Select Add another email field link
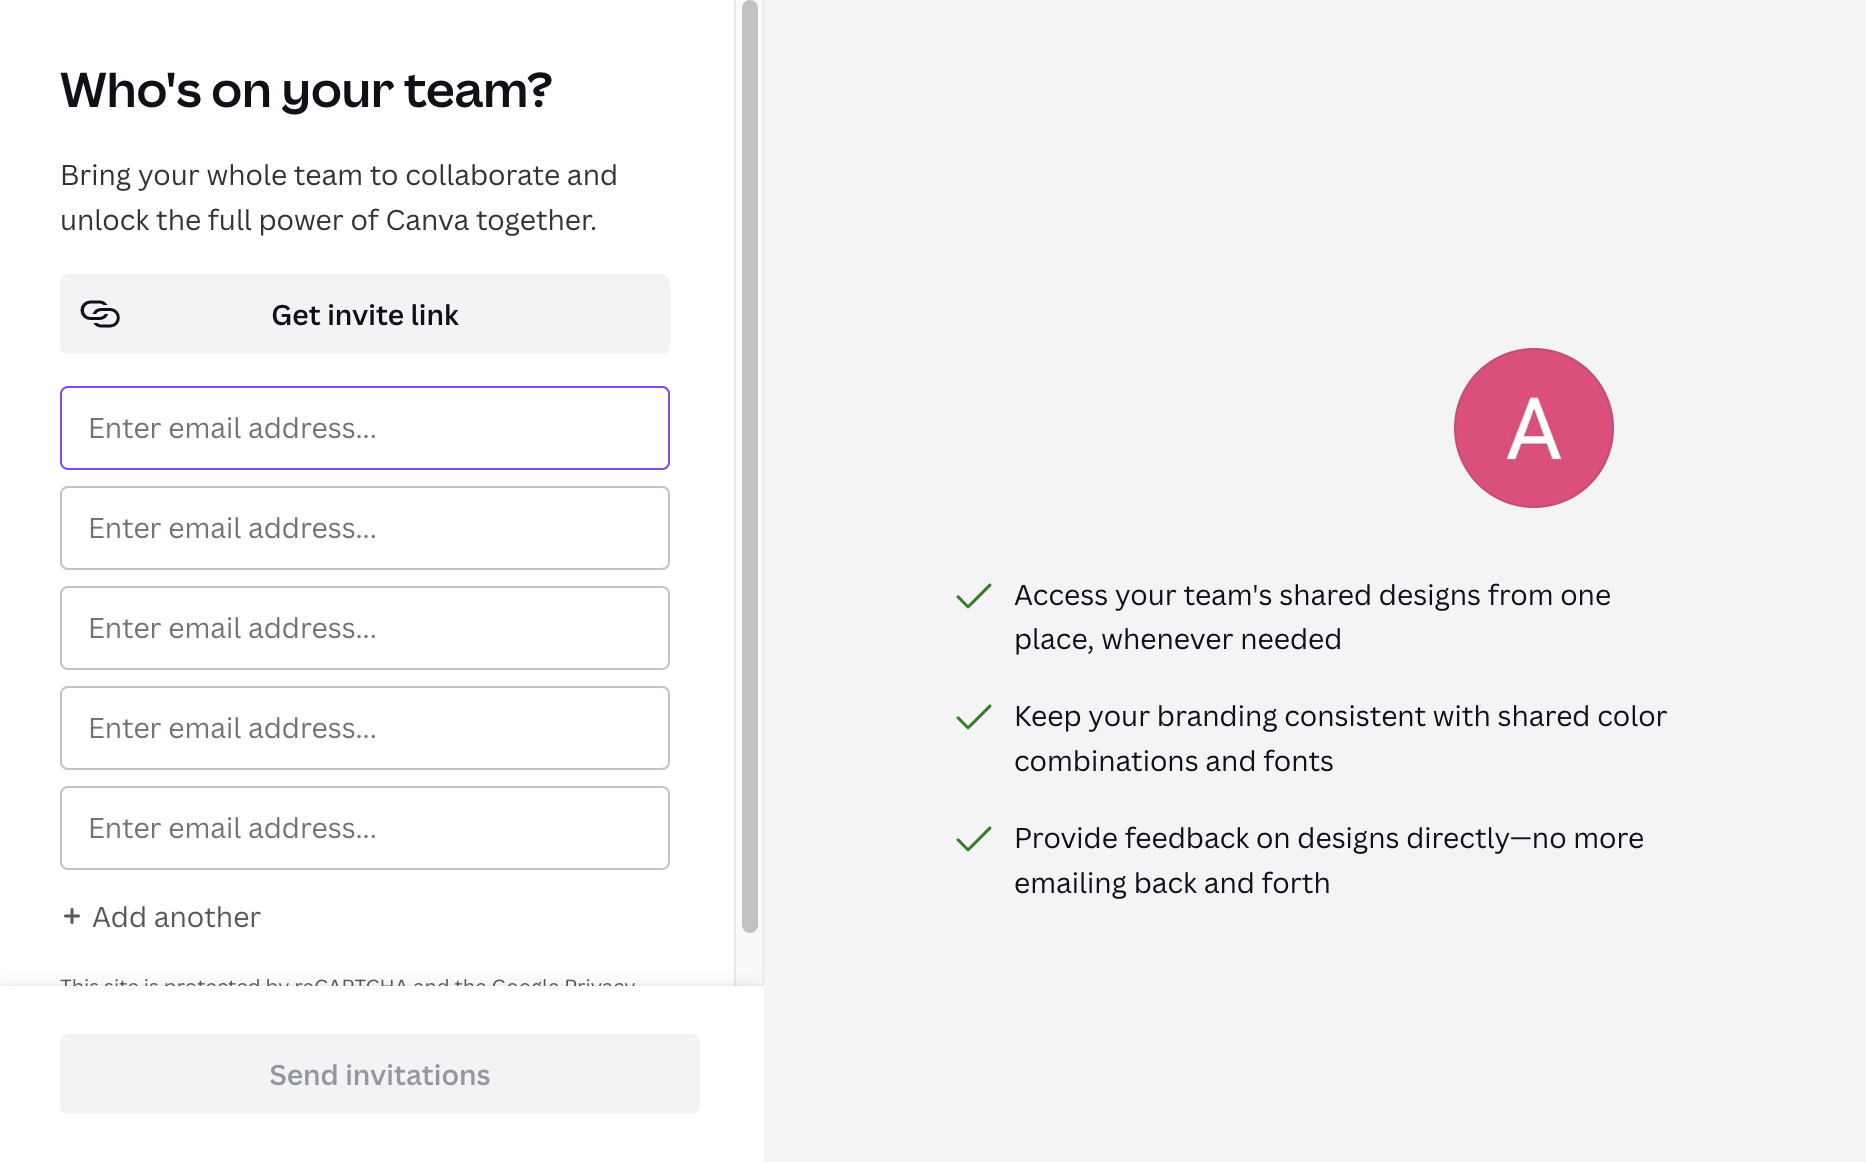Viewport: 1866px width, 1162px height. tap(162, 917)
